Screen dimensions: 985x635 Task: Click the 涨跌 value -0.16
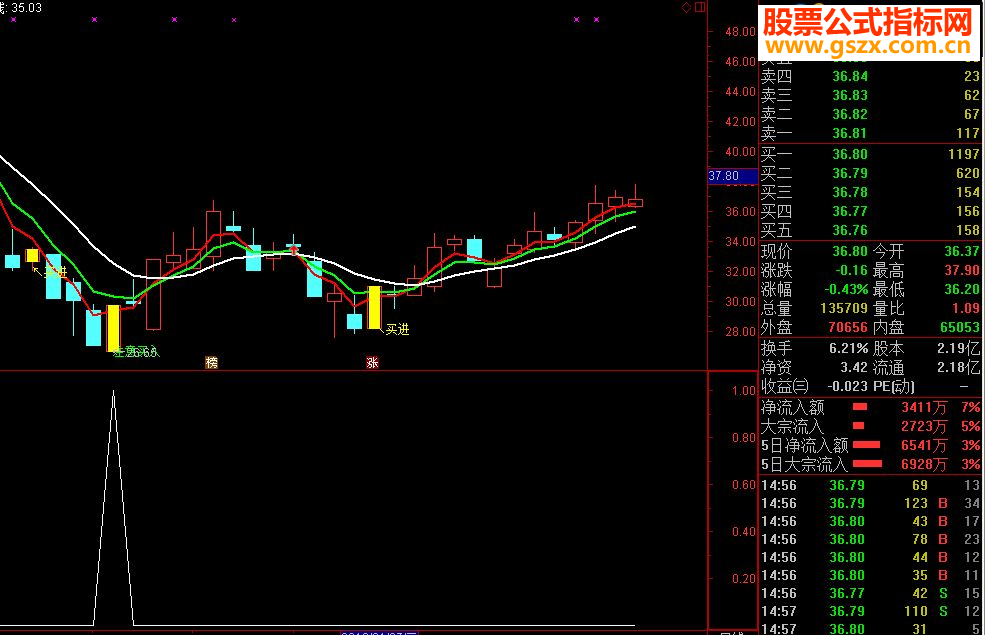[851, 270]
